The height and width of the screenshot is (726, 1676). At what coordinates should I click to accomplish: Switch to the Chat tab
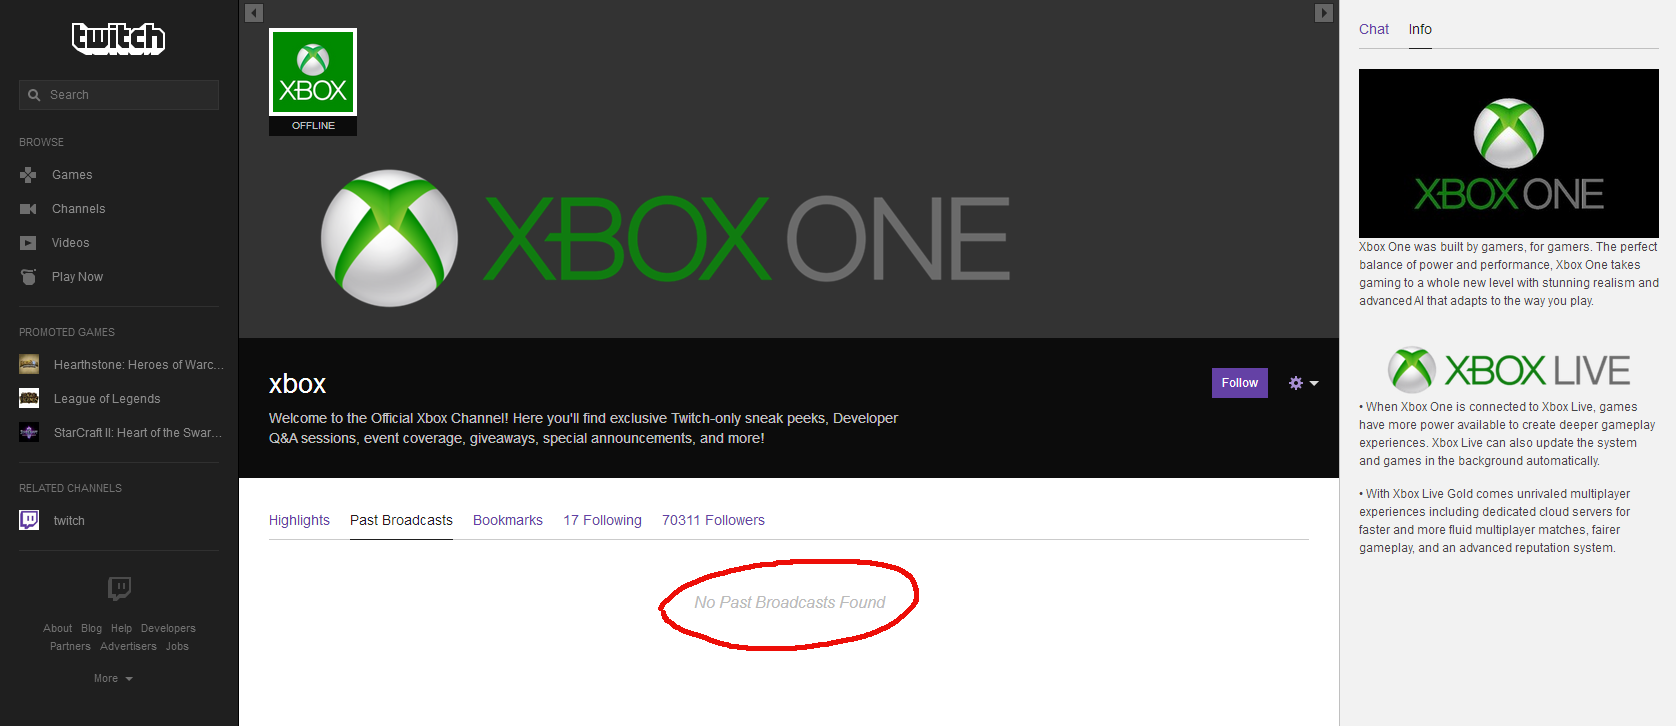point(1373,29)
